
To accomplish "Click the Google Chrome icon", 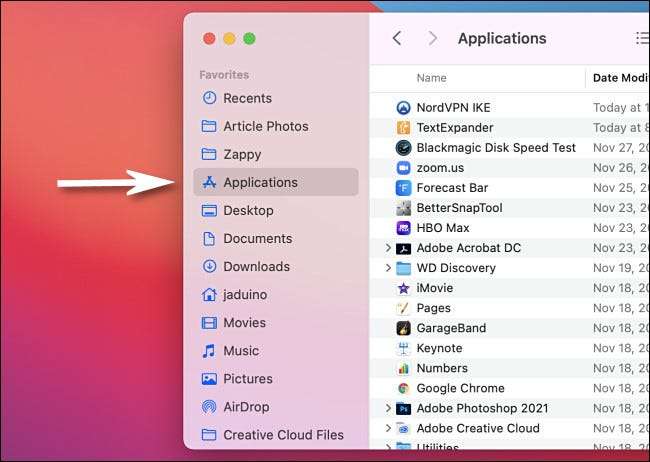I will (403, 388).
